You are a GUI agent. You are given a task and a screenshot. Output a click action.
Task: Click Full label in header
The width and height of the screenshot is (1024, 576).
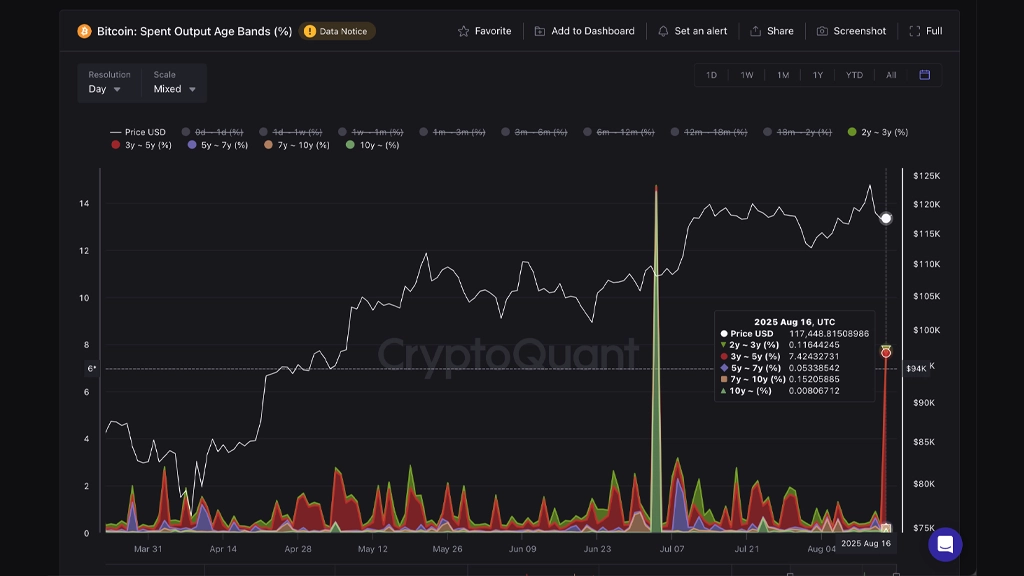coord(934,31)
